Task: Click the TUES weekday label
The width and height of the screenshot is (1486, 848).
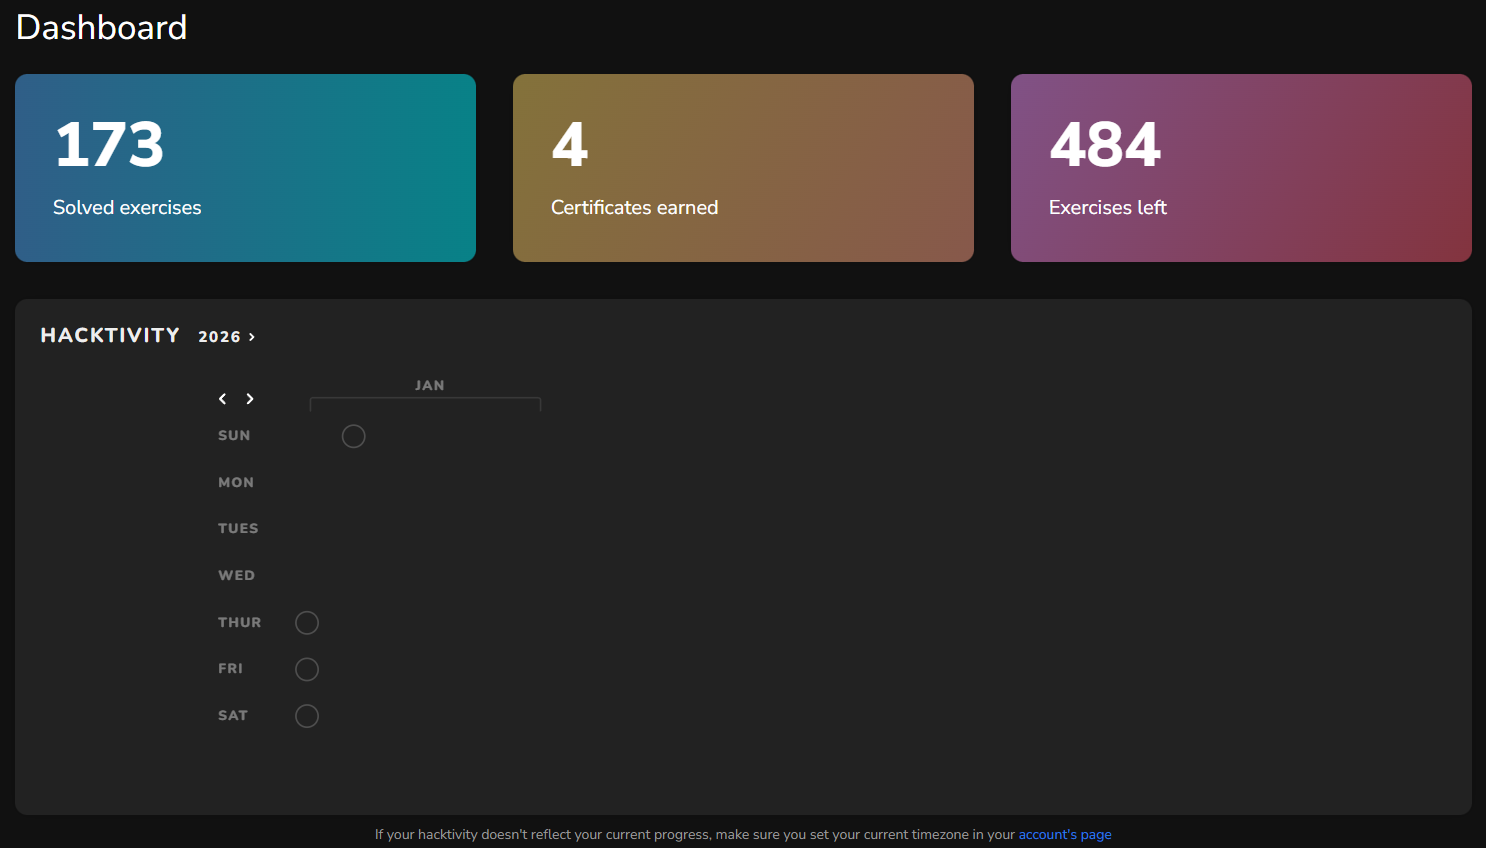Action: (238, 529)
